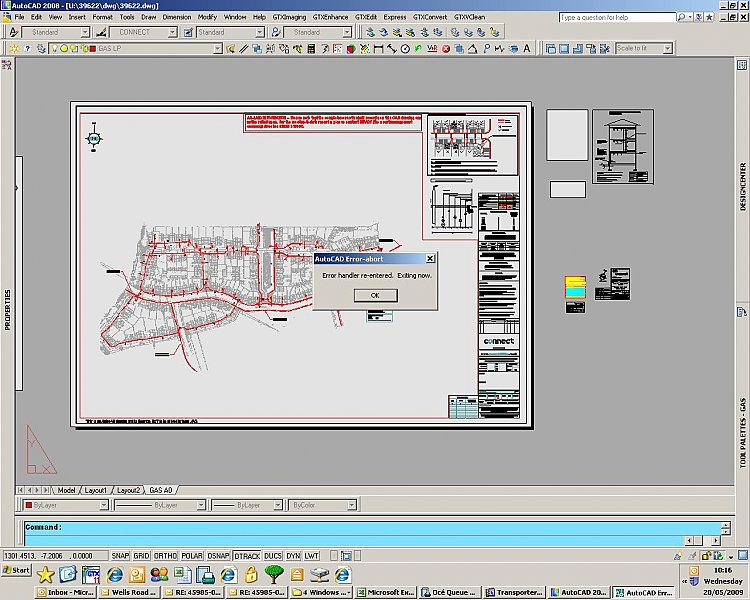Click the double diagonal lines icon

pos(243,48)
